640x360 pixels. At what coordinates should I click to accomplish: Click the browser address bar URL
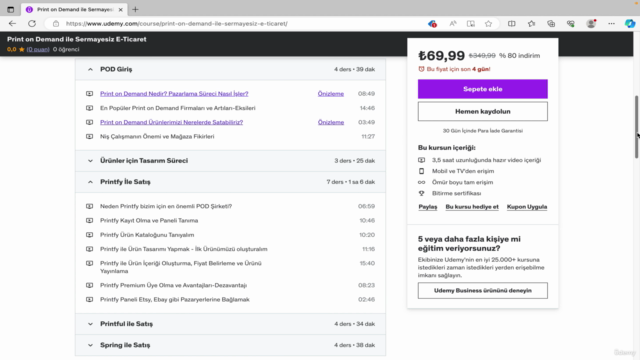(x=177, y=24)
